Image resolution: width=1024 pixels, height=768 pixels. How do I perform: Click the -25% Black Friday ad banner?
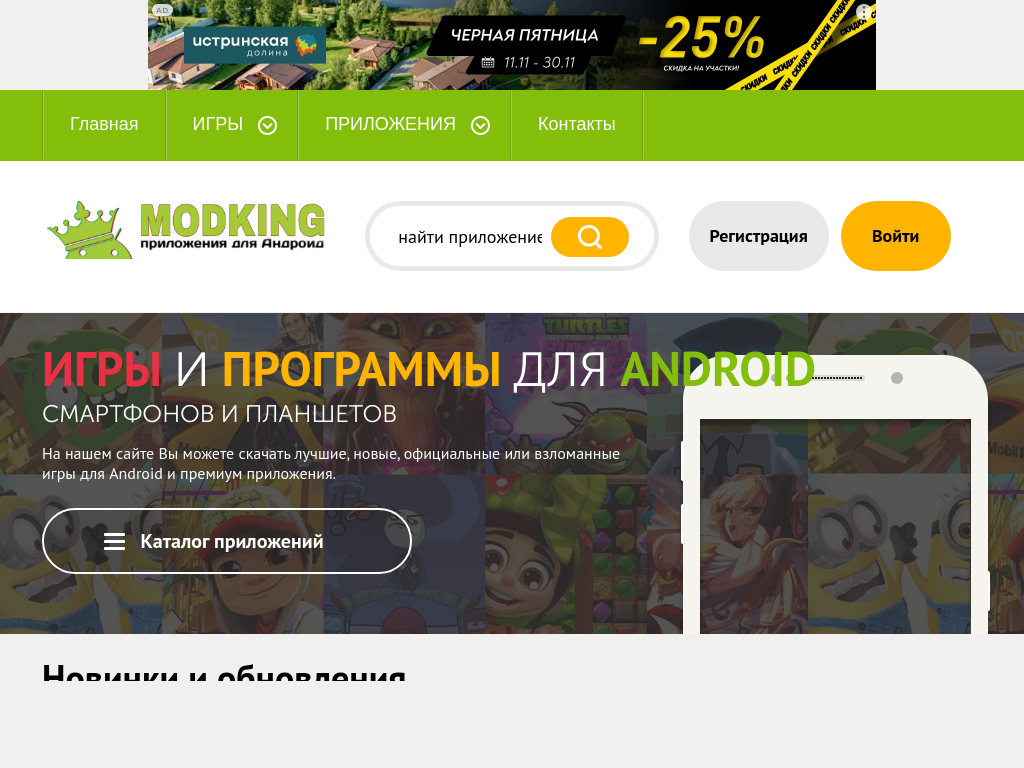pyautogui.click(x=511, y=44)
